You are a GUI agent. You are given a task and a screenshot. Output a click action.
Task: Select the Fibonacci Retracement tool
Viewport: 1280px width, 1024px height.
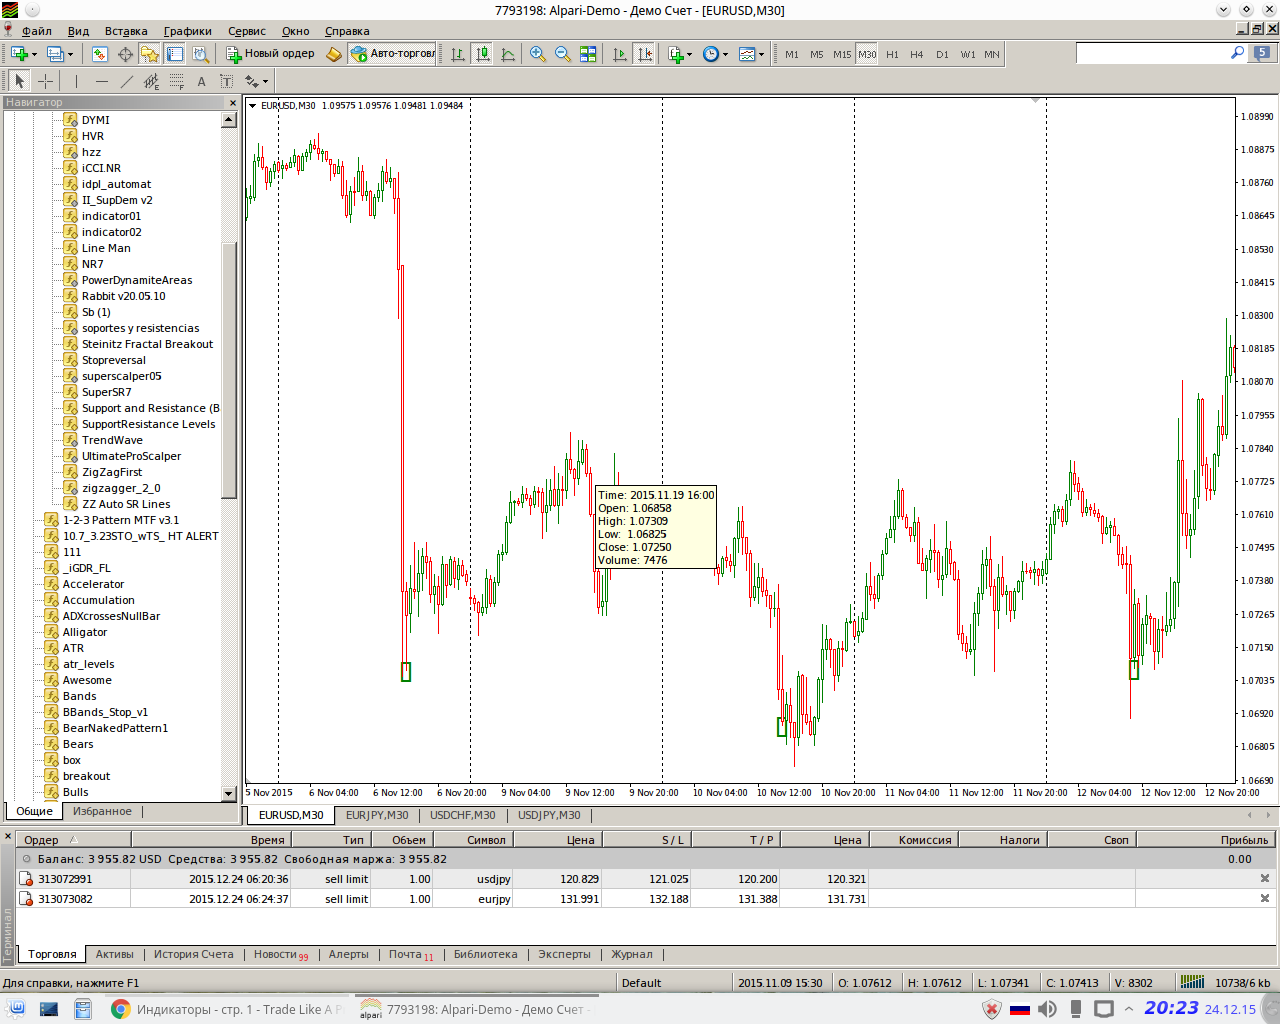(176, 81)
